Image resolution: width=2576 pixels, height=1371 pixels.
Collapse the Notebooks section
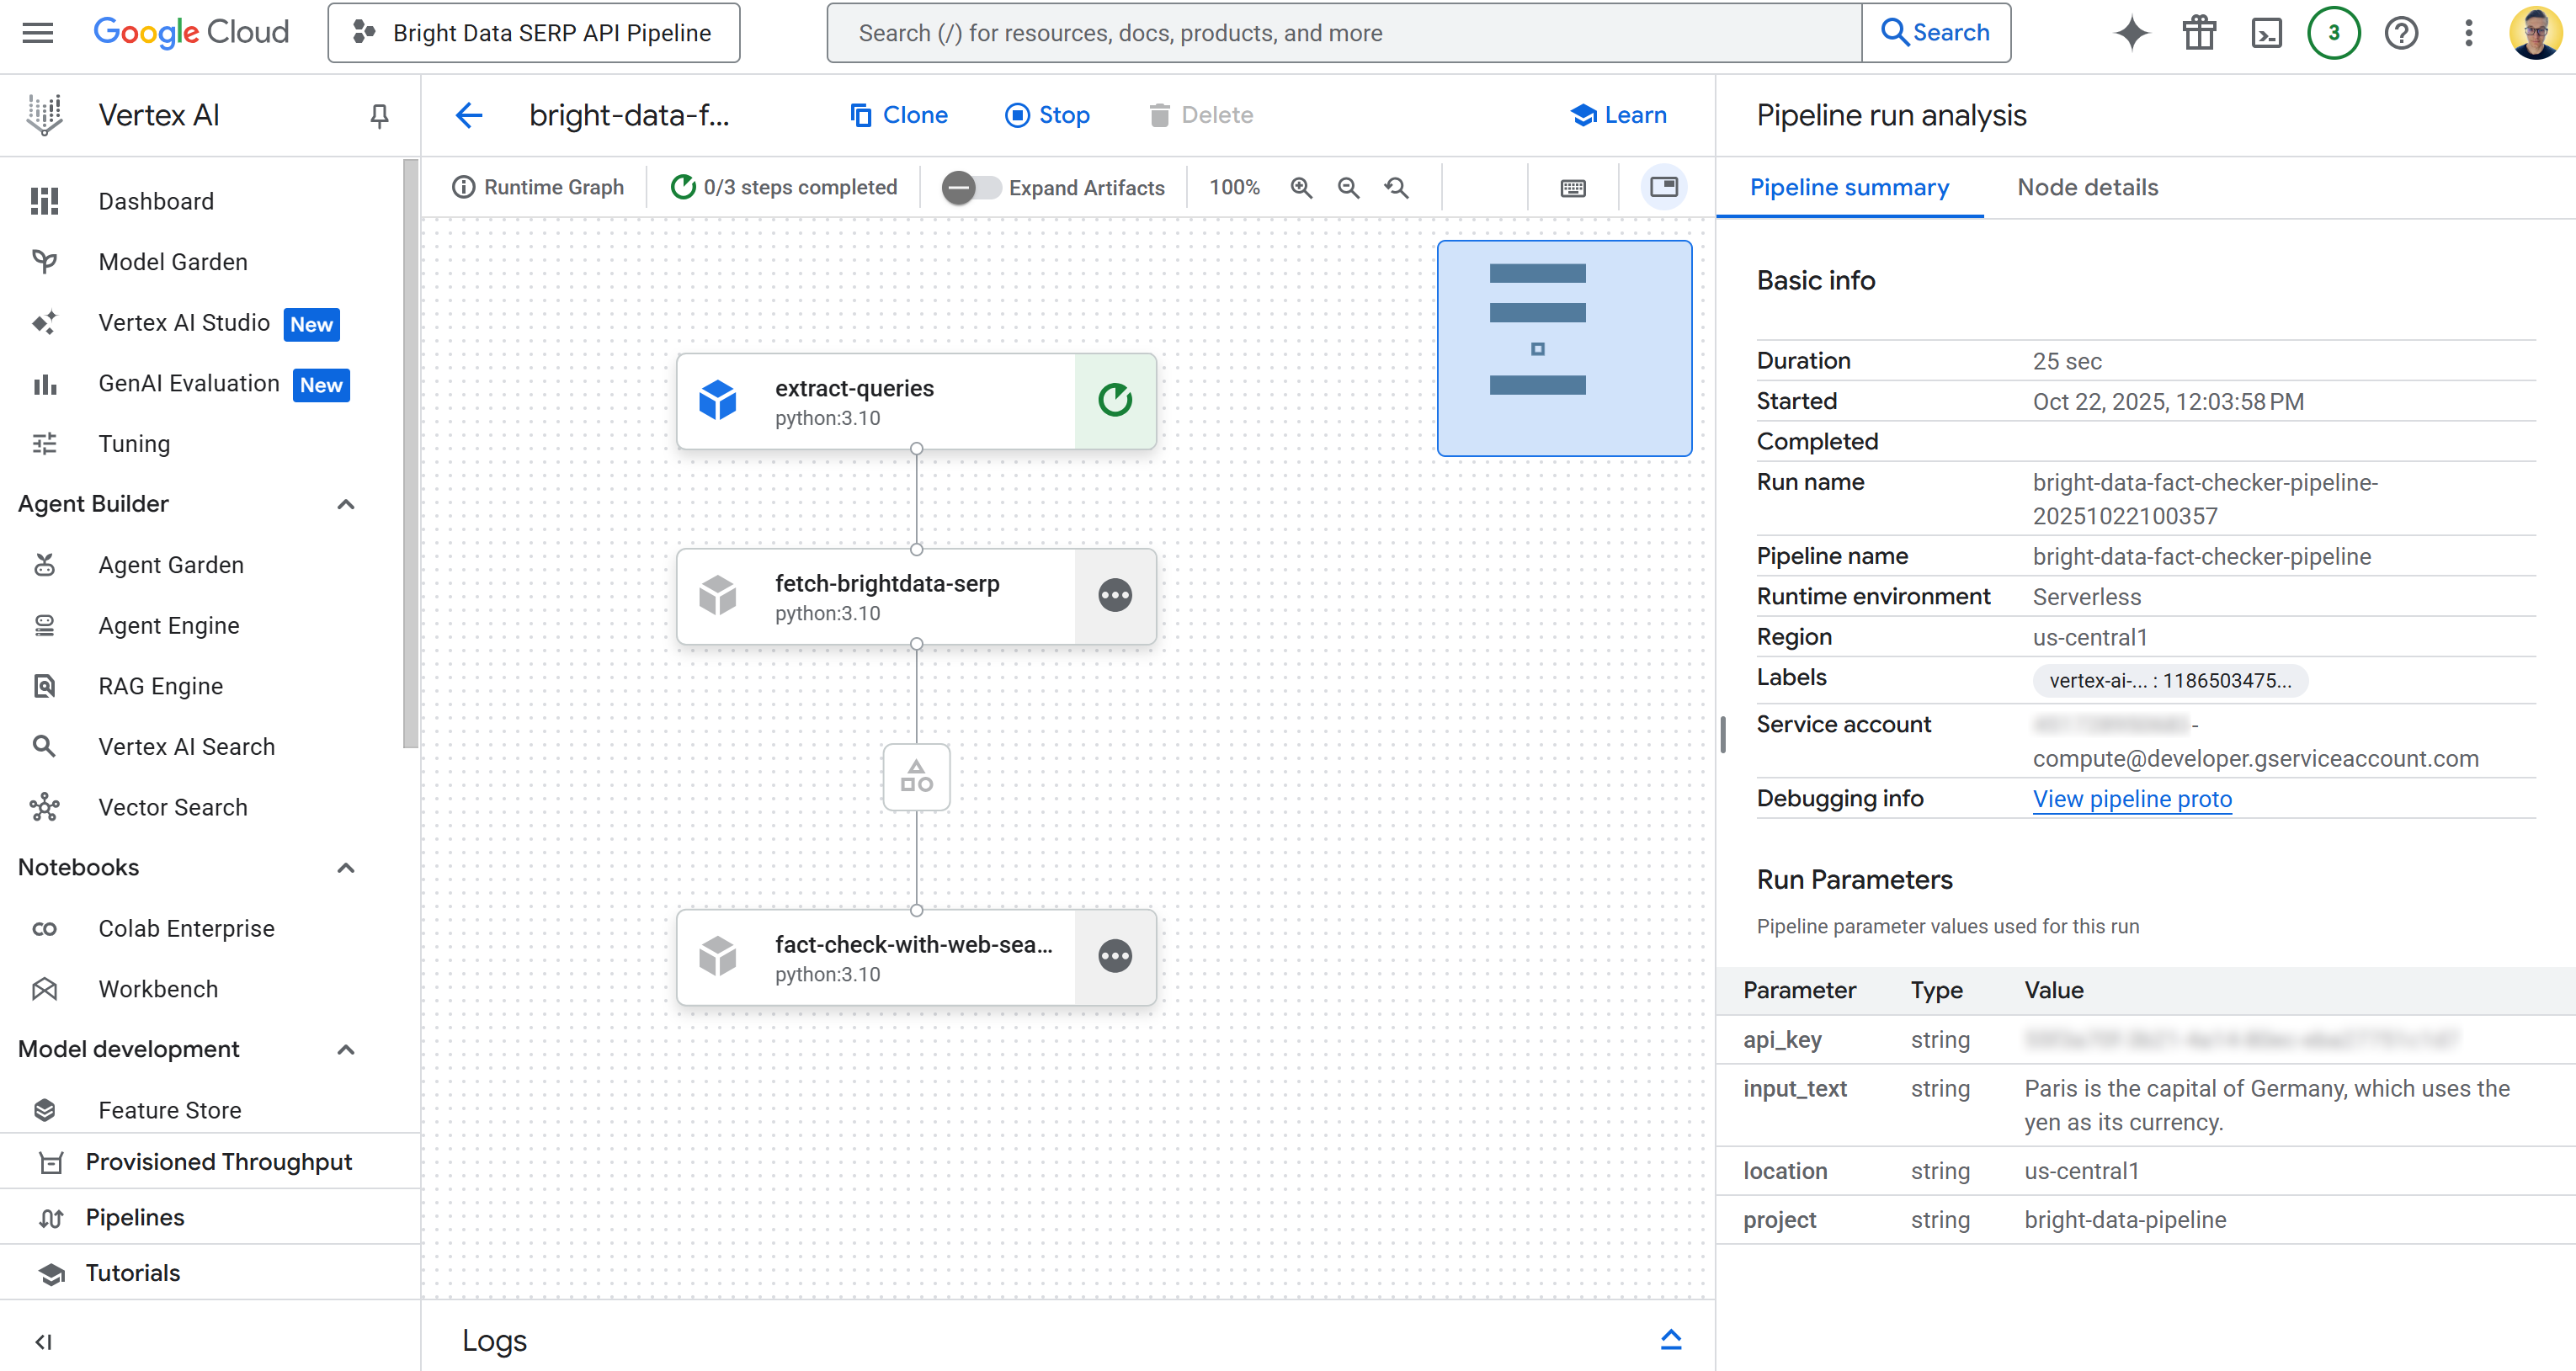coord(346,868)
